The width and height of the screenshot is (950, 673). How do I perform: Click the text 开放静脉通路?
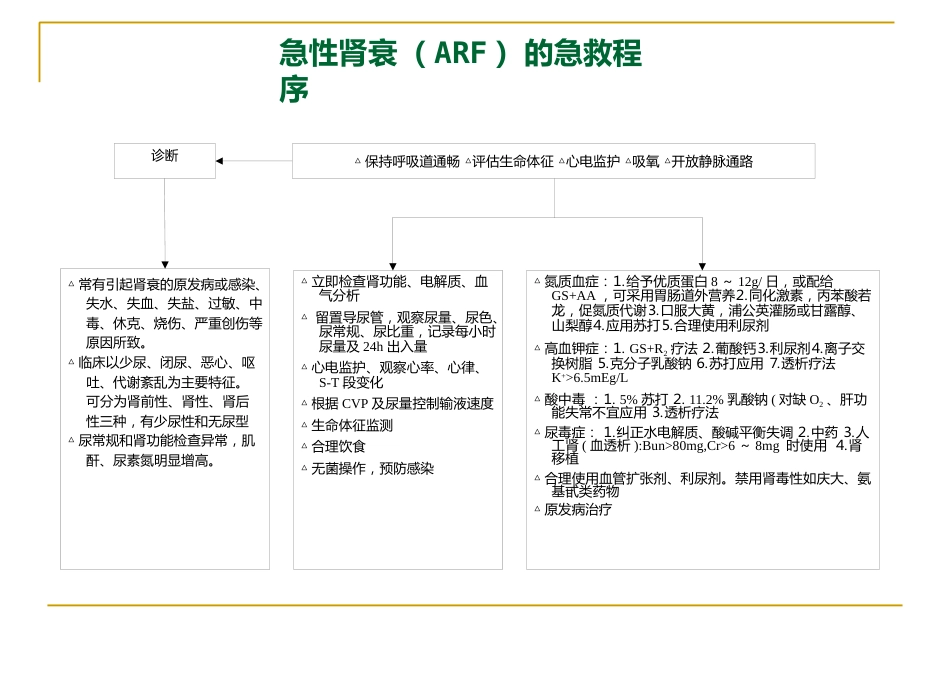[712, 162]
